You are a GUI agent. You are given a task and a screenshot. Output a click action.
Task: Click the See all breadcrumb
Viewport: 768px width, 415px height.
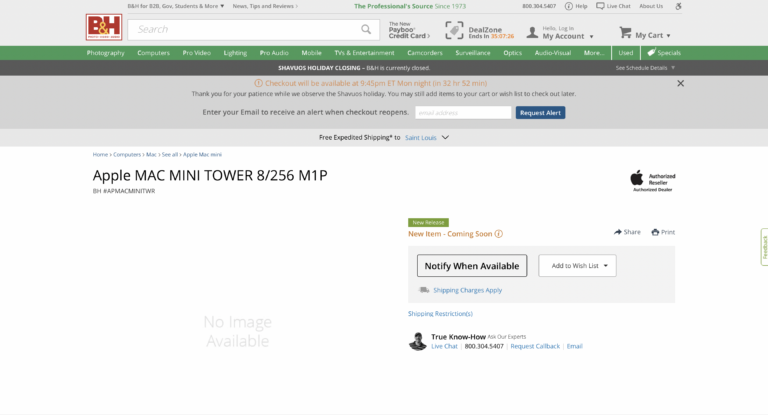(169, 154)
